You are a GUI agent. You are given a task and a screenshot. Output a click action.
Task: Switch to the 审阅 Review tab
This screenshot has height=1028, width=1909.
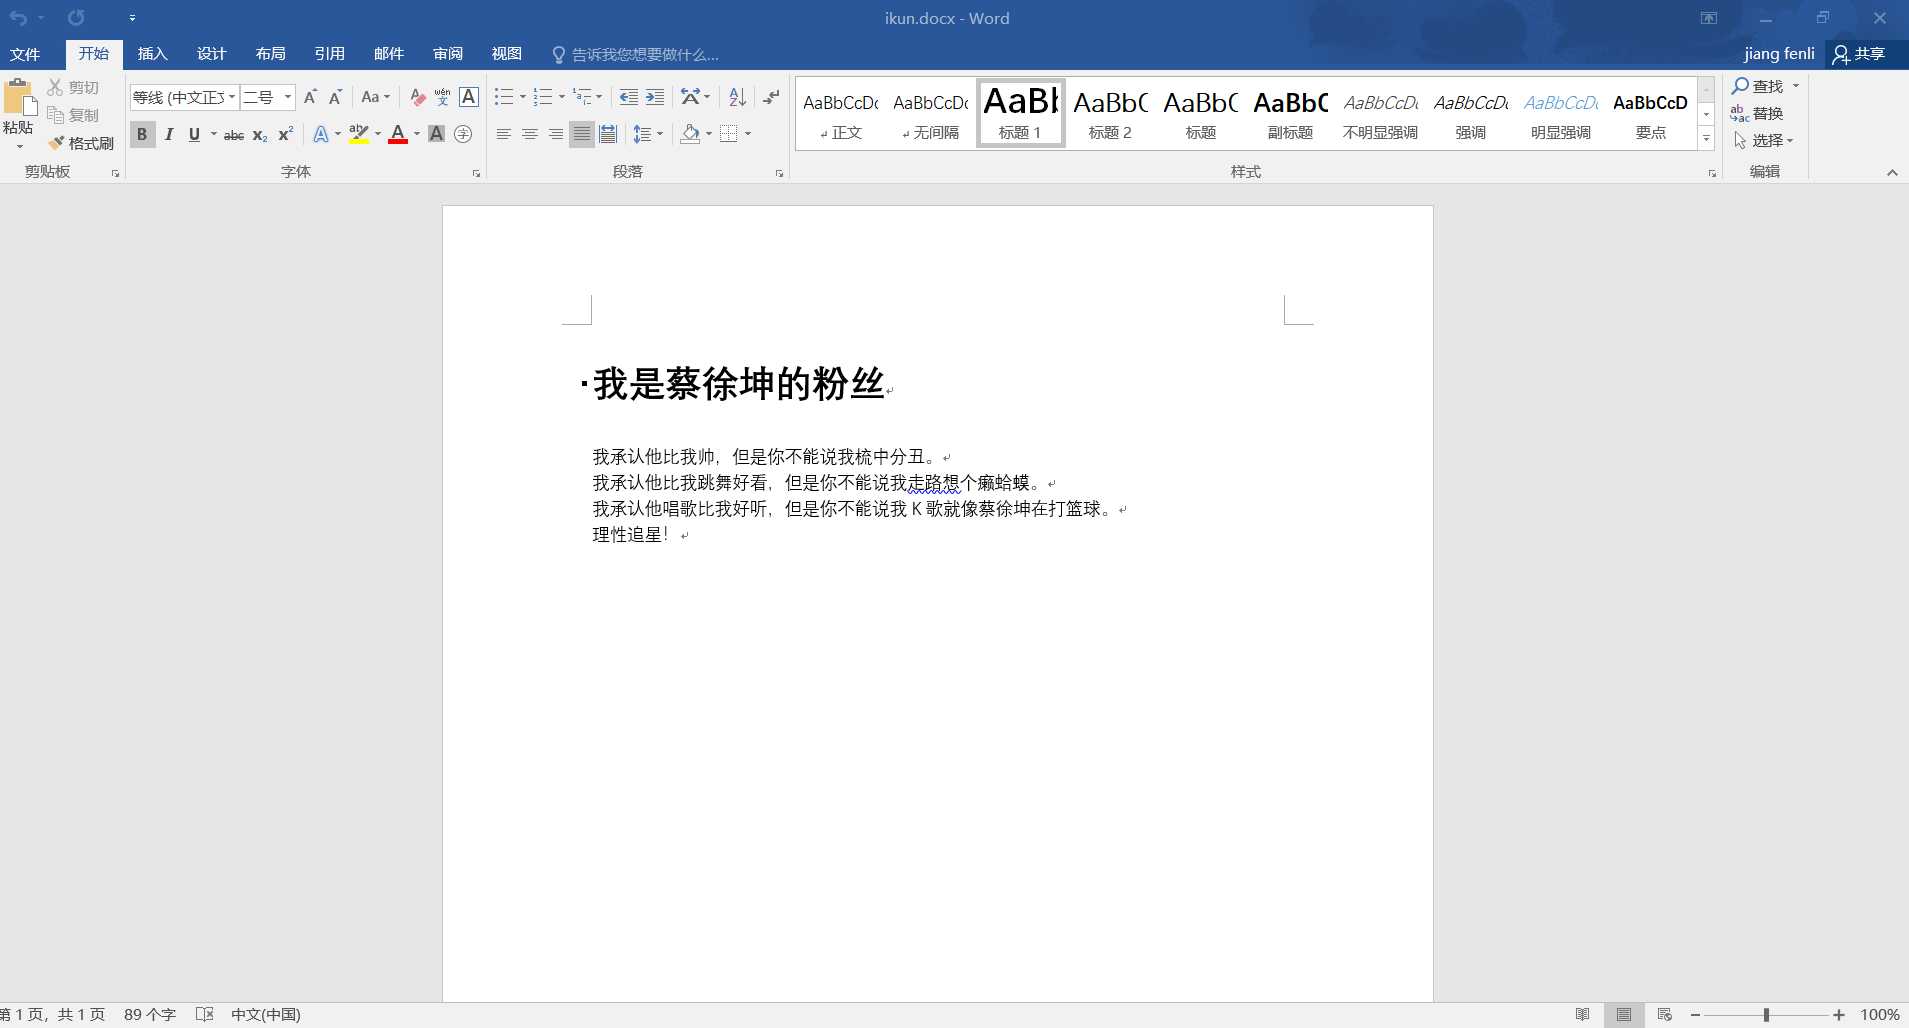447,54
